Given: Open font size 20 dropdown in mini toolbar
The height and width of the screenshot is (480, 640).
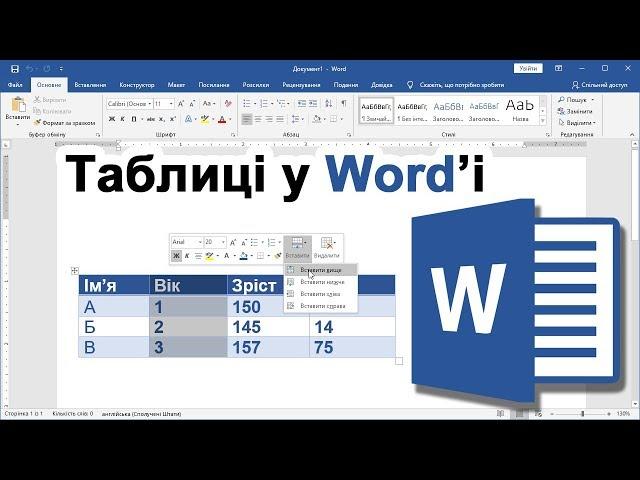Looking at the screenshot, I should 223,242.
